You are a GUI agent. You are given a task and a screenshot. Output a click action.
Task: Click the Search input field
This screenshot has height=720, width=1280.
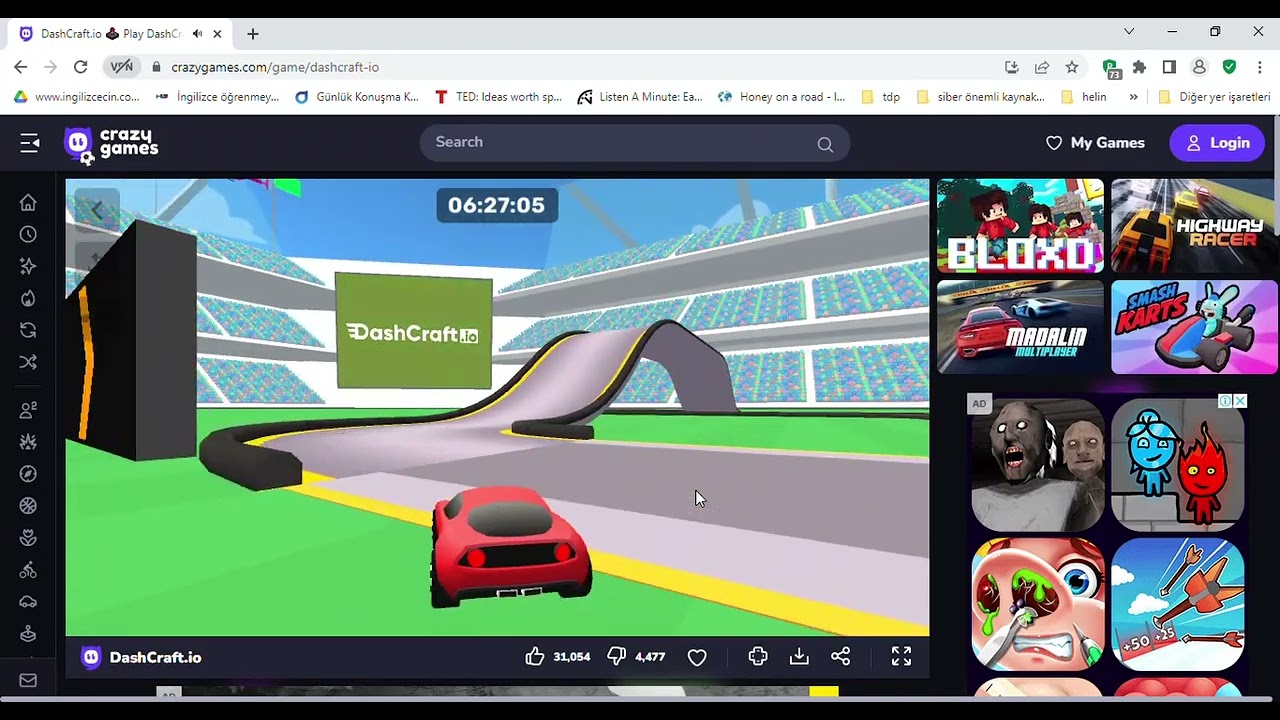coord(635,142)
